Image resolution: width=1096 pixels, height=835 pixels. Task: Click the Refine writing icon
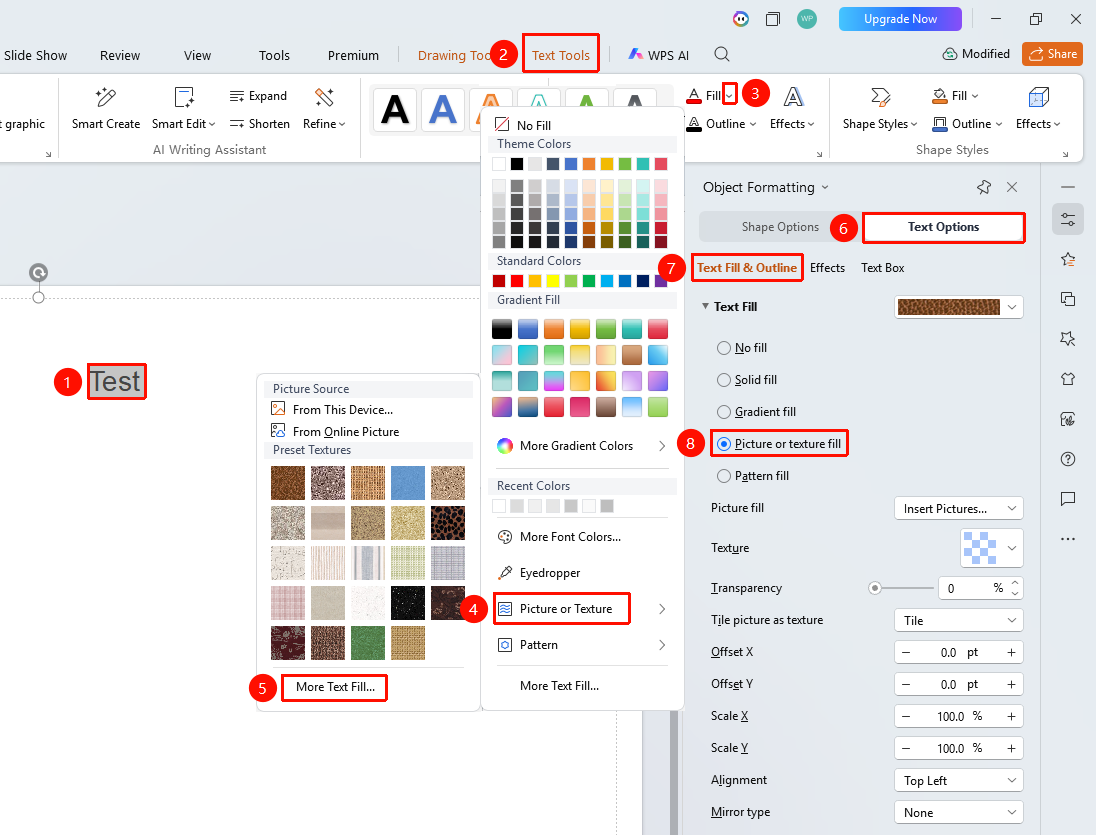[324, 97]
